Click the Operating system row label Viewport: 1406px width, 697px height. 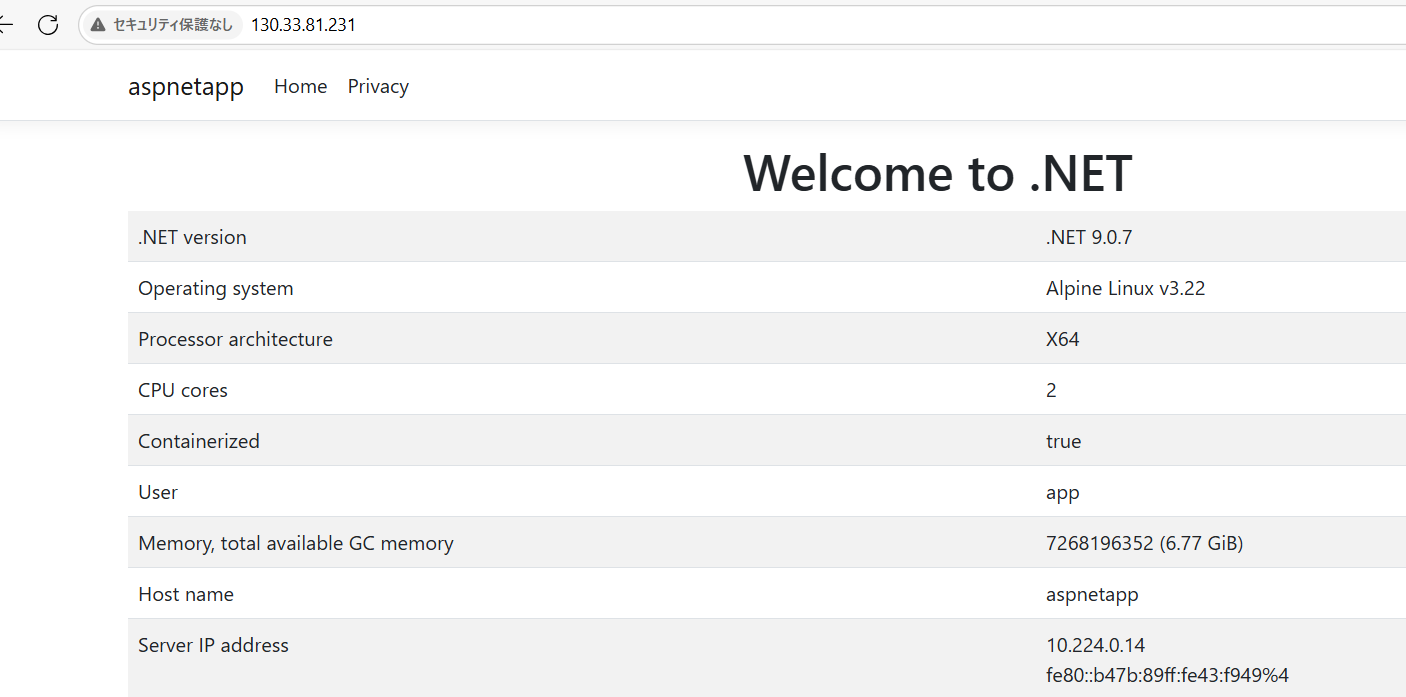tap(216, 288)
